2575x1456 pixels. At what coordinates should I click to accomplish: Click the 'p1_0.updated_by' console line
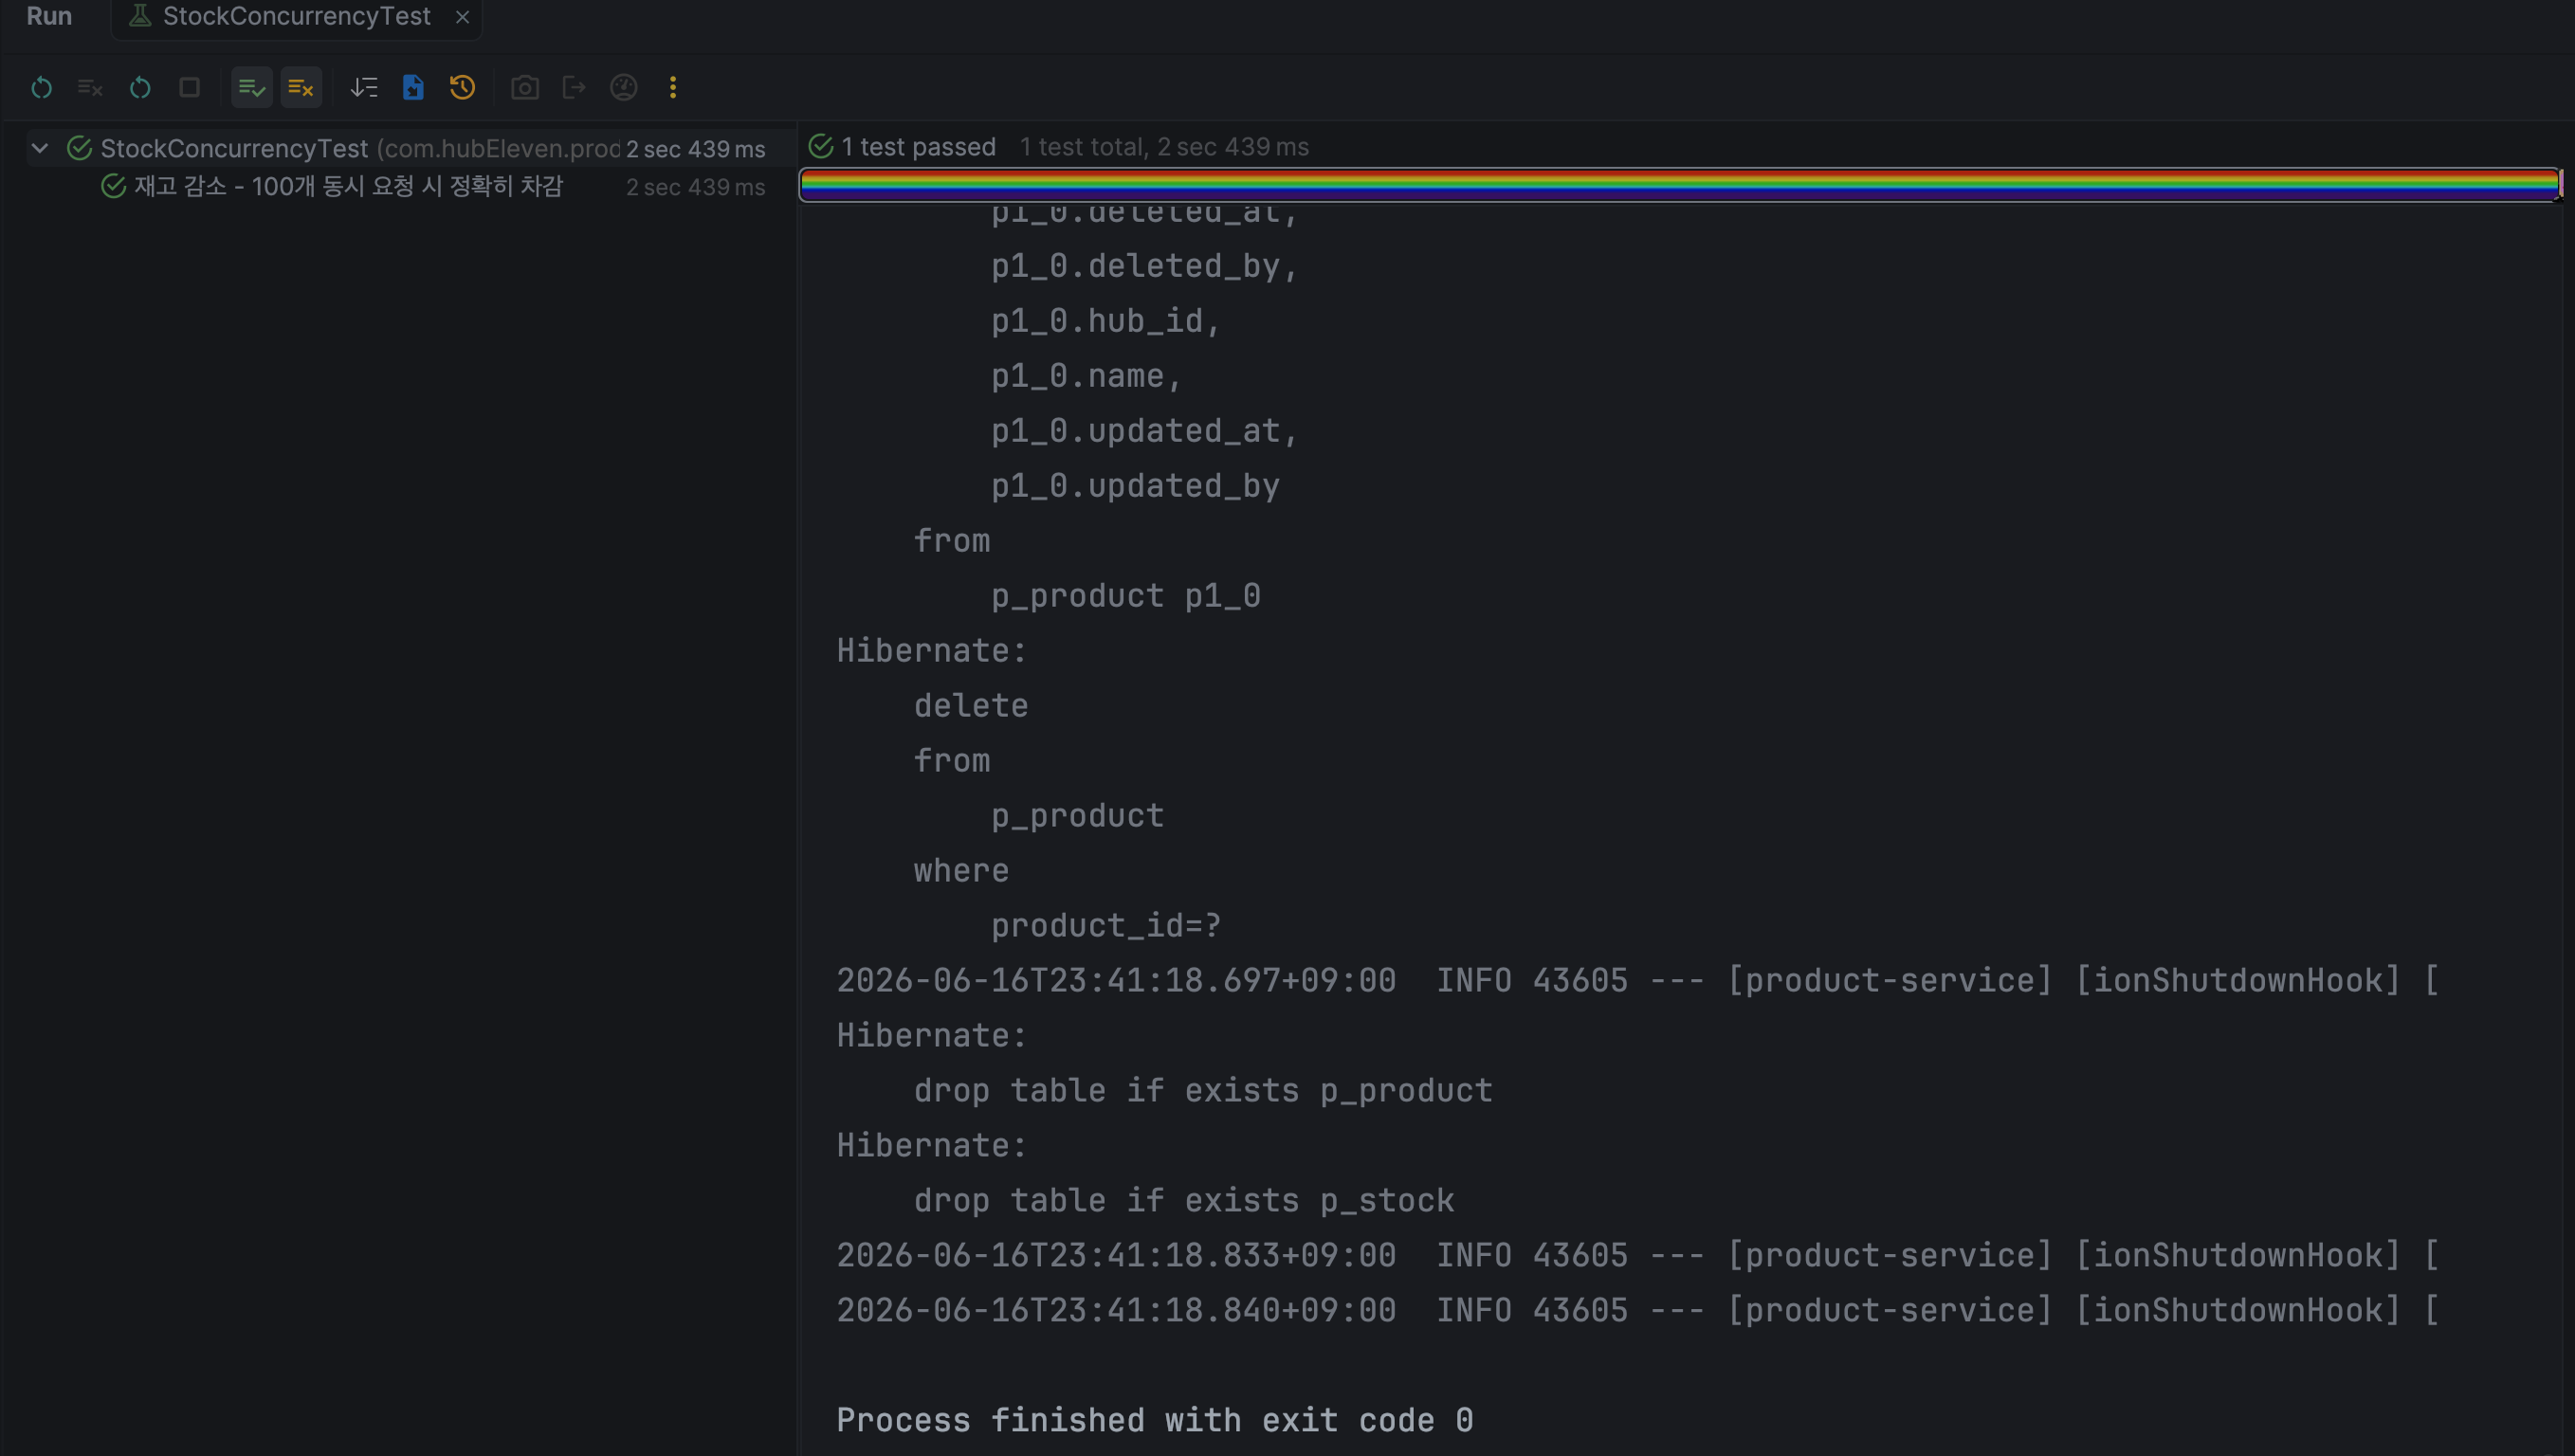point(1135,485)
